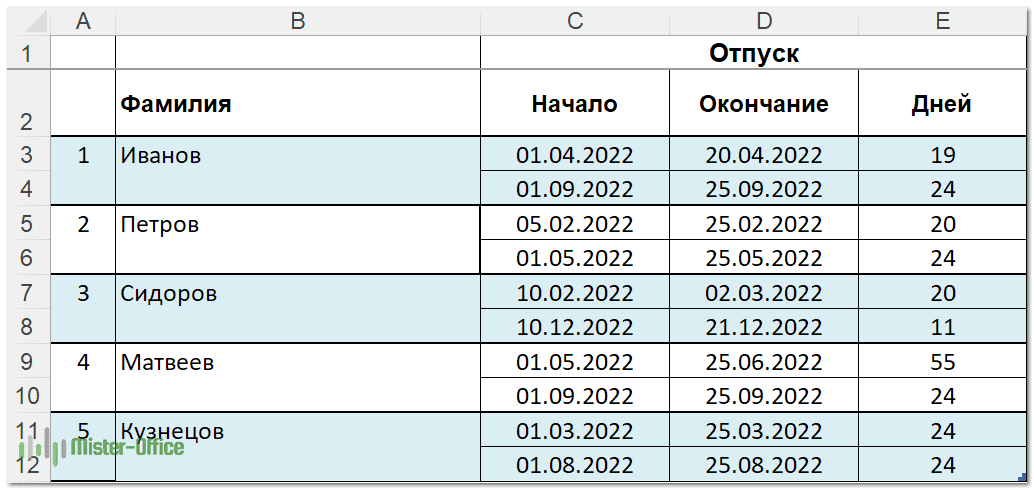Select column A header
The image size is (1034, 490).
pyautogui.click(x=83, y=21)
